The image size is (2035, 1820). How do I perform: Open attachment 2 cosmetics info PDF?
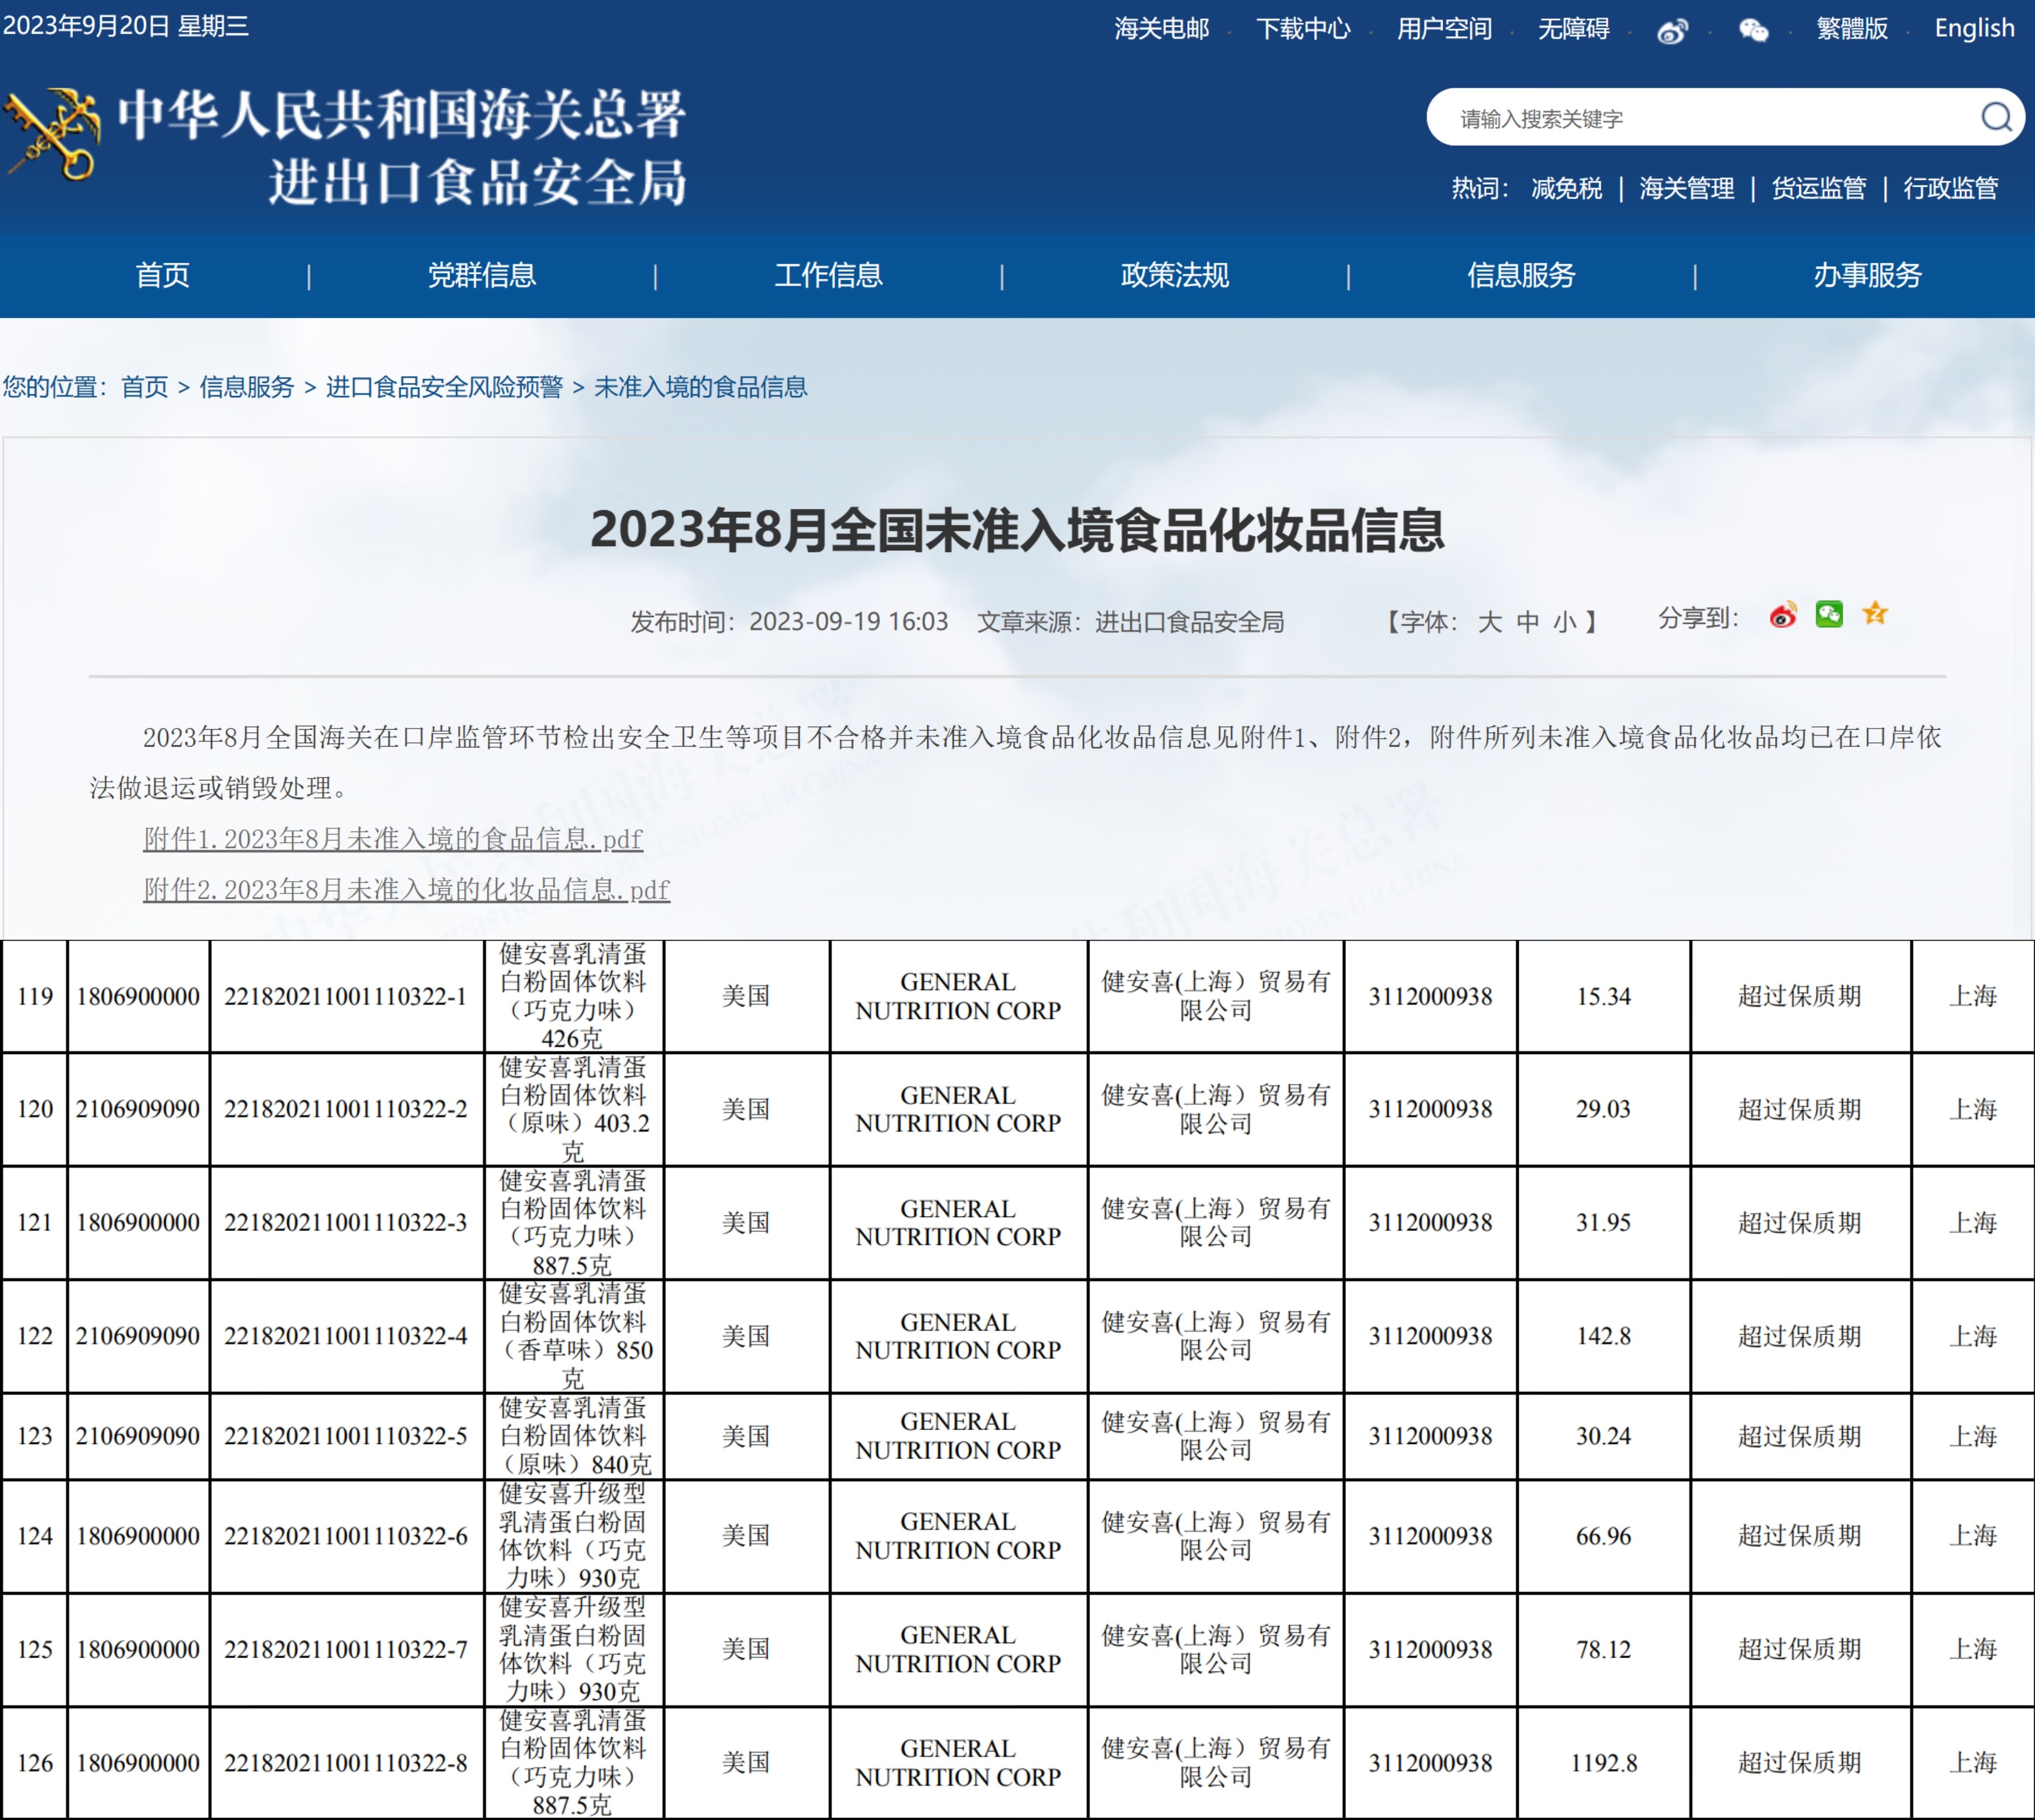coord(406,890)
